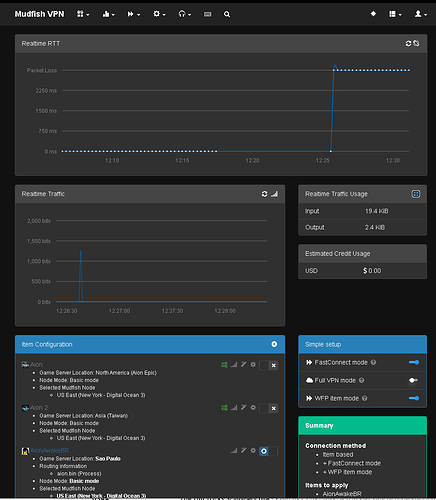Toggle WFP item mode switch
Image resolution: width=436 pixels, height=500 pixels.
coord(414,398)
